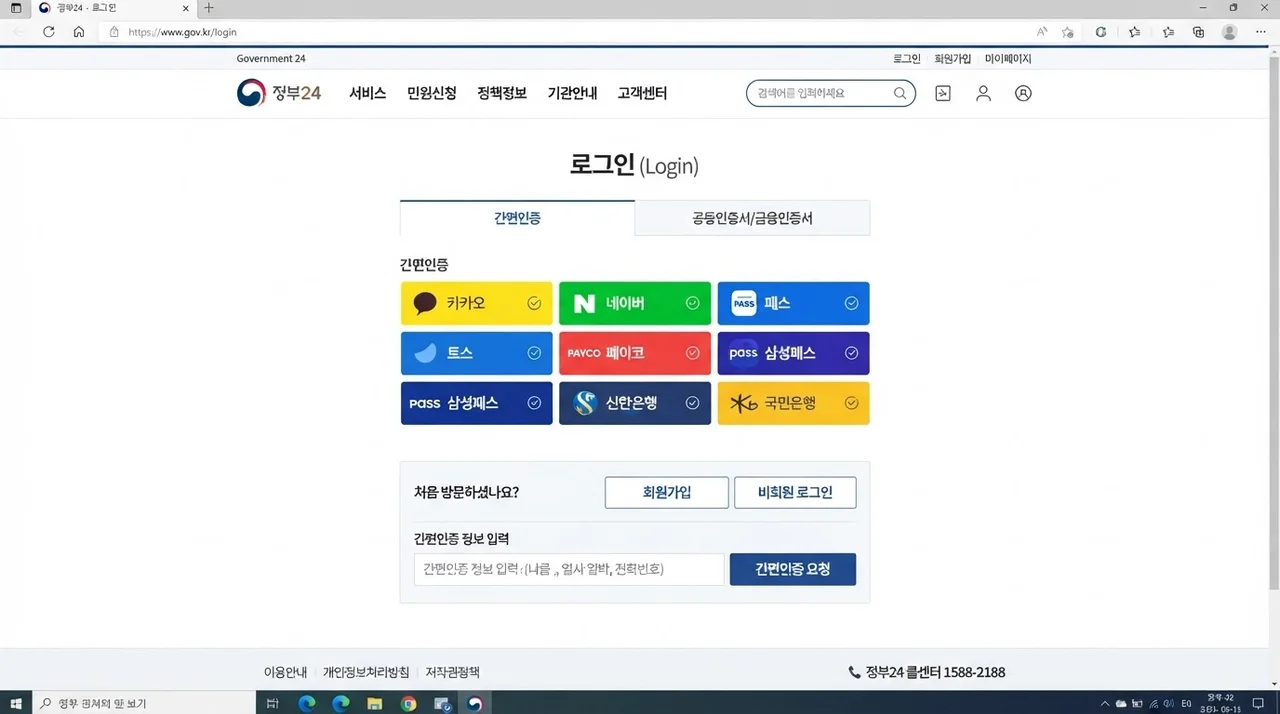The height and width of the screenshot is (714, 1280).
Task: Open the 저작권정책 footer link
Action: click(x=452, y=672)
